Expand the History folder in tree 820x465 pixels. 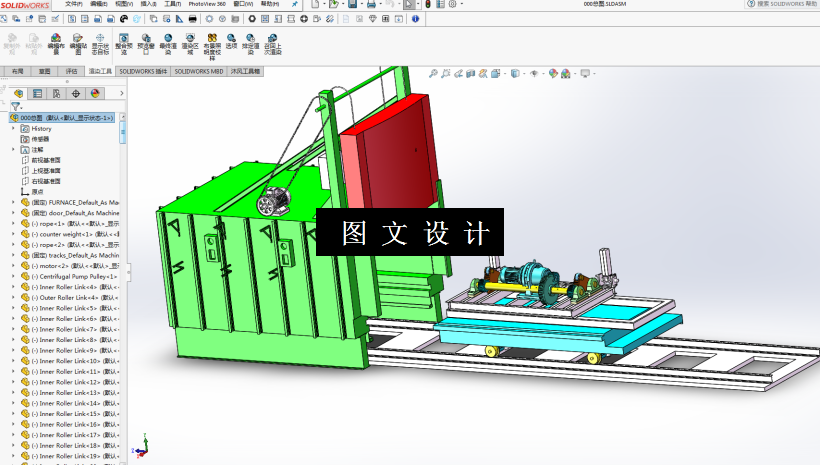point(14,128)
